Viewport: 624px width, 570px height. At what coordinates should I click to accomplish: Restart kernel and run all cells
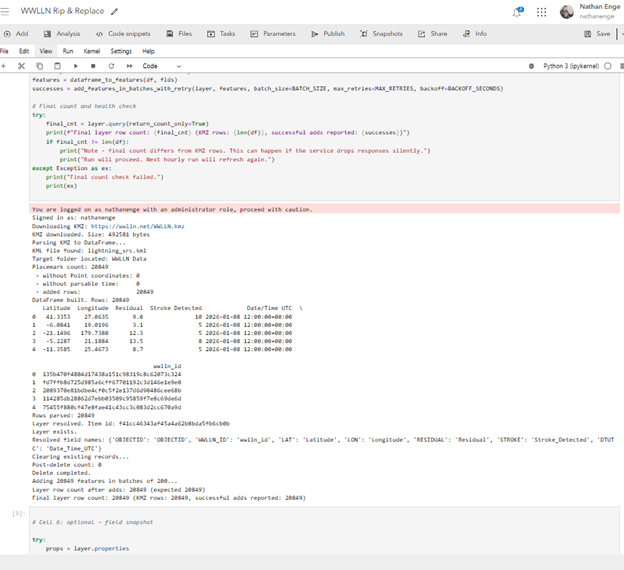[129, 66]
